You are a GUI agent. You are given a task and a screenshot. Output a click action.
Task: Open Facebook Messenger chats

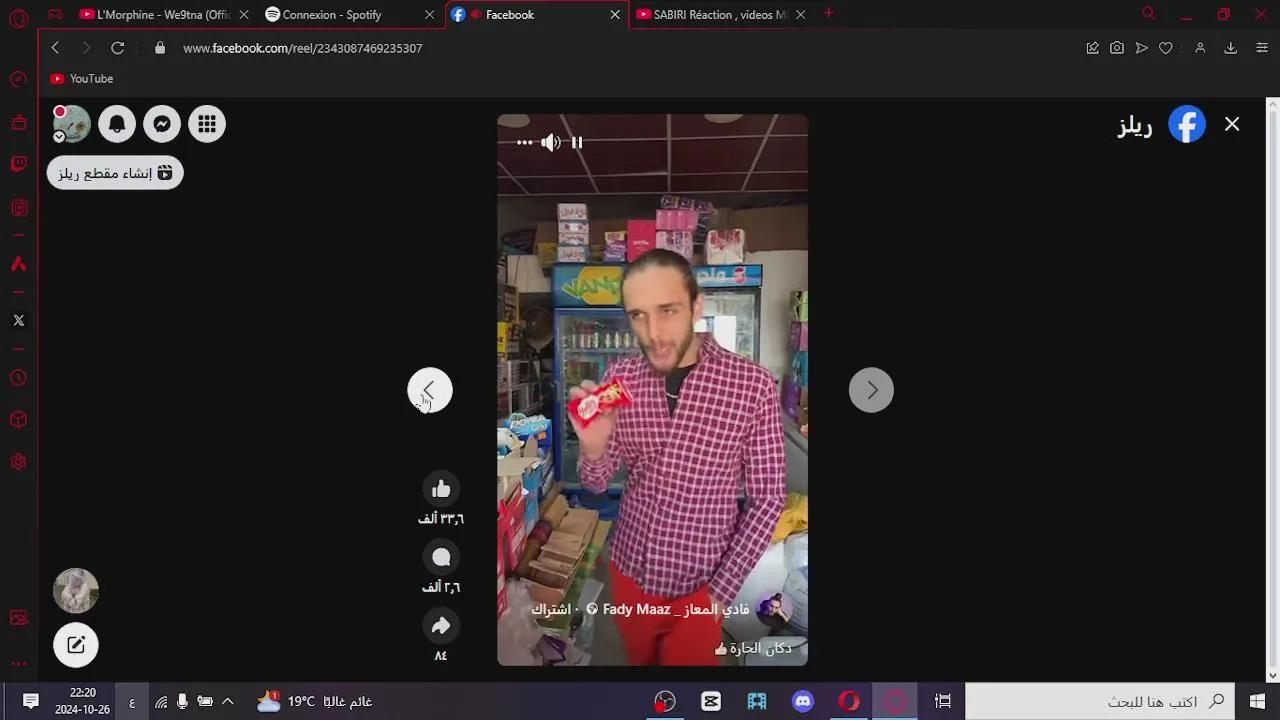pyautogui.click(x=162, y=123)
